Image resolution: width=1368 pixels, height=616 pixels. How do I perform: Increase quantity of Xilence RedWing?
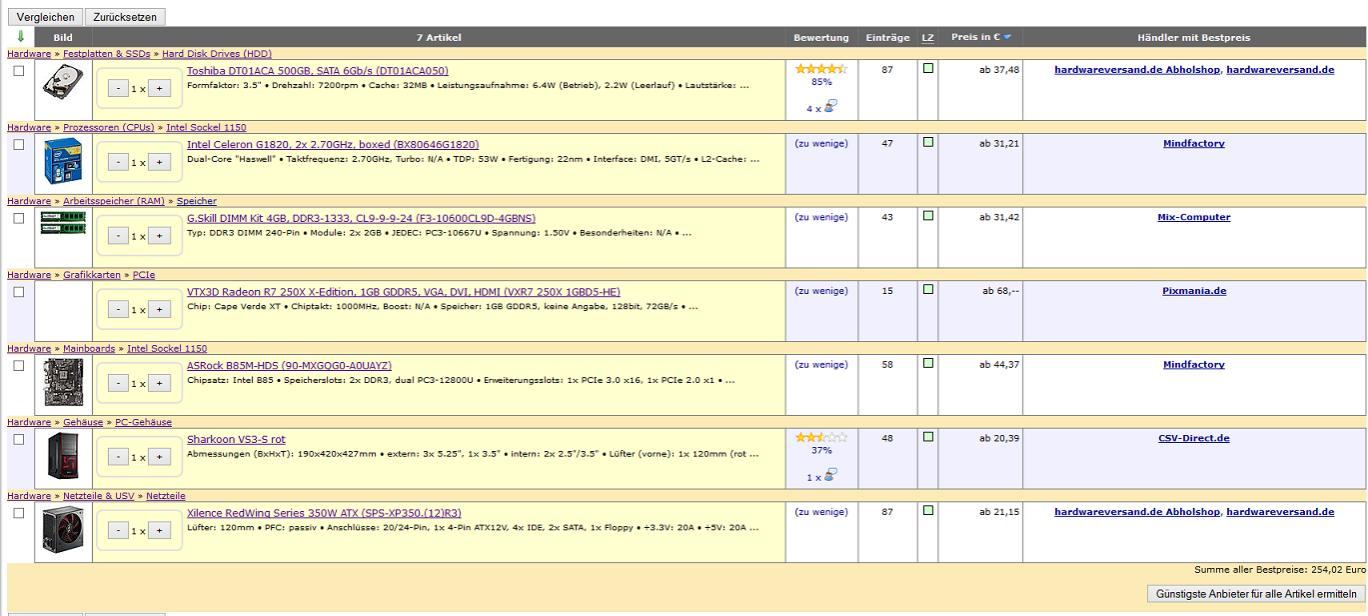click(159, 530)
